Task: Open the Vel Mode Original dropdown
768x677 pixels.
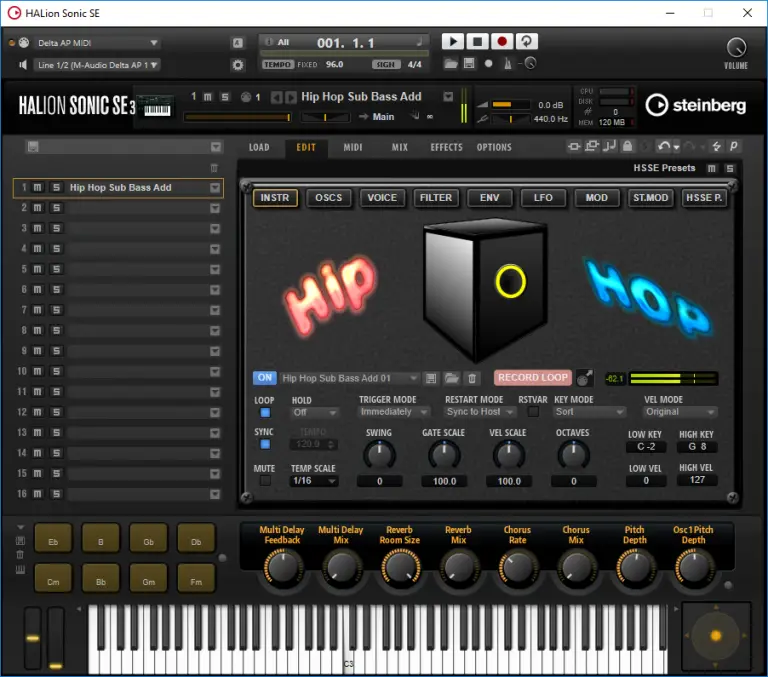Action: (680, 412)
